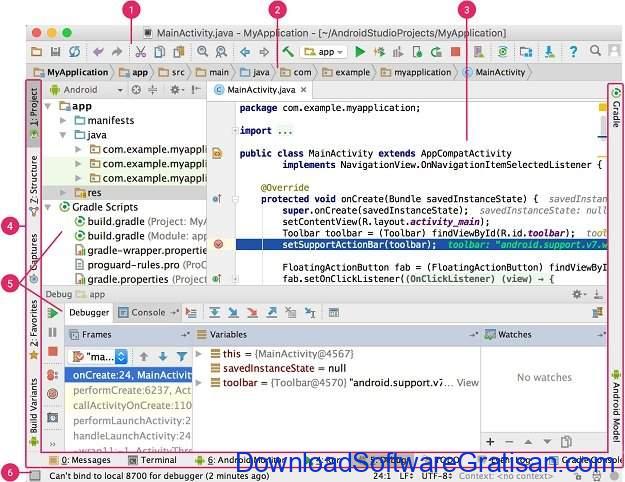
Task: Click the Help question mark icon
Action: (573, 51)
